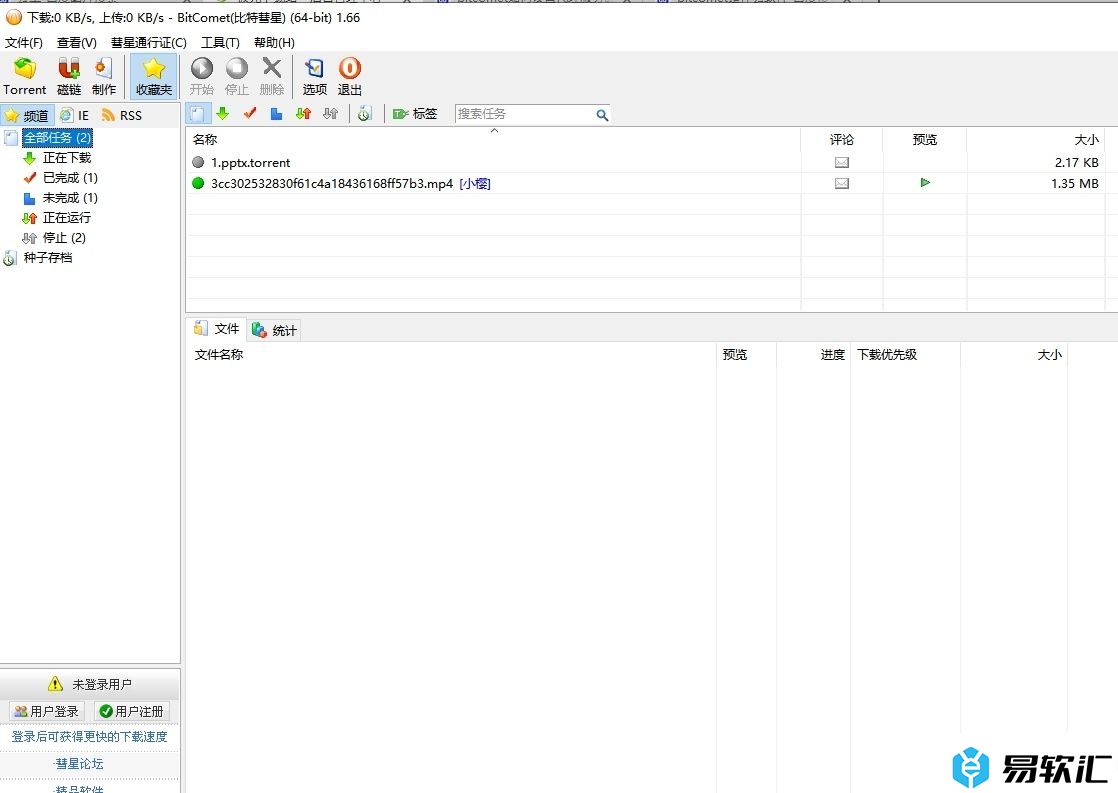Delete task with 删除 button
Image resolution: width=1118 pixels, height=793 pixels.
pyautogui.click(x=272, y=76)
